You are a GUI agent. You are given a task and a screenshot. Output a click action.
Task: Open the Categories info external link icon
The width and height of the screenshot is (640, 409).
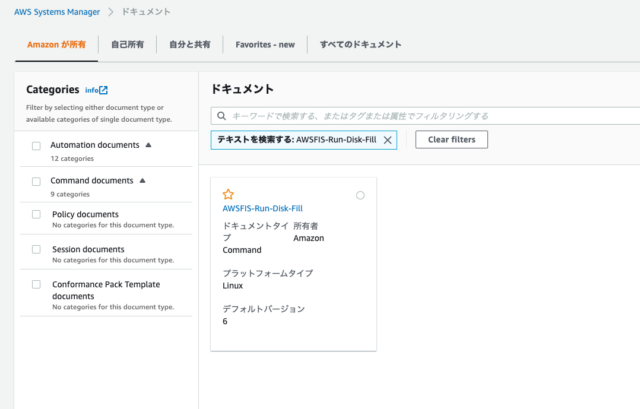[103, 90]
